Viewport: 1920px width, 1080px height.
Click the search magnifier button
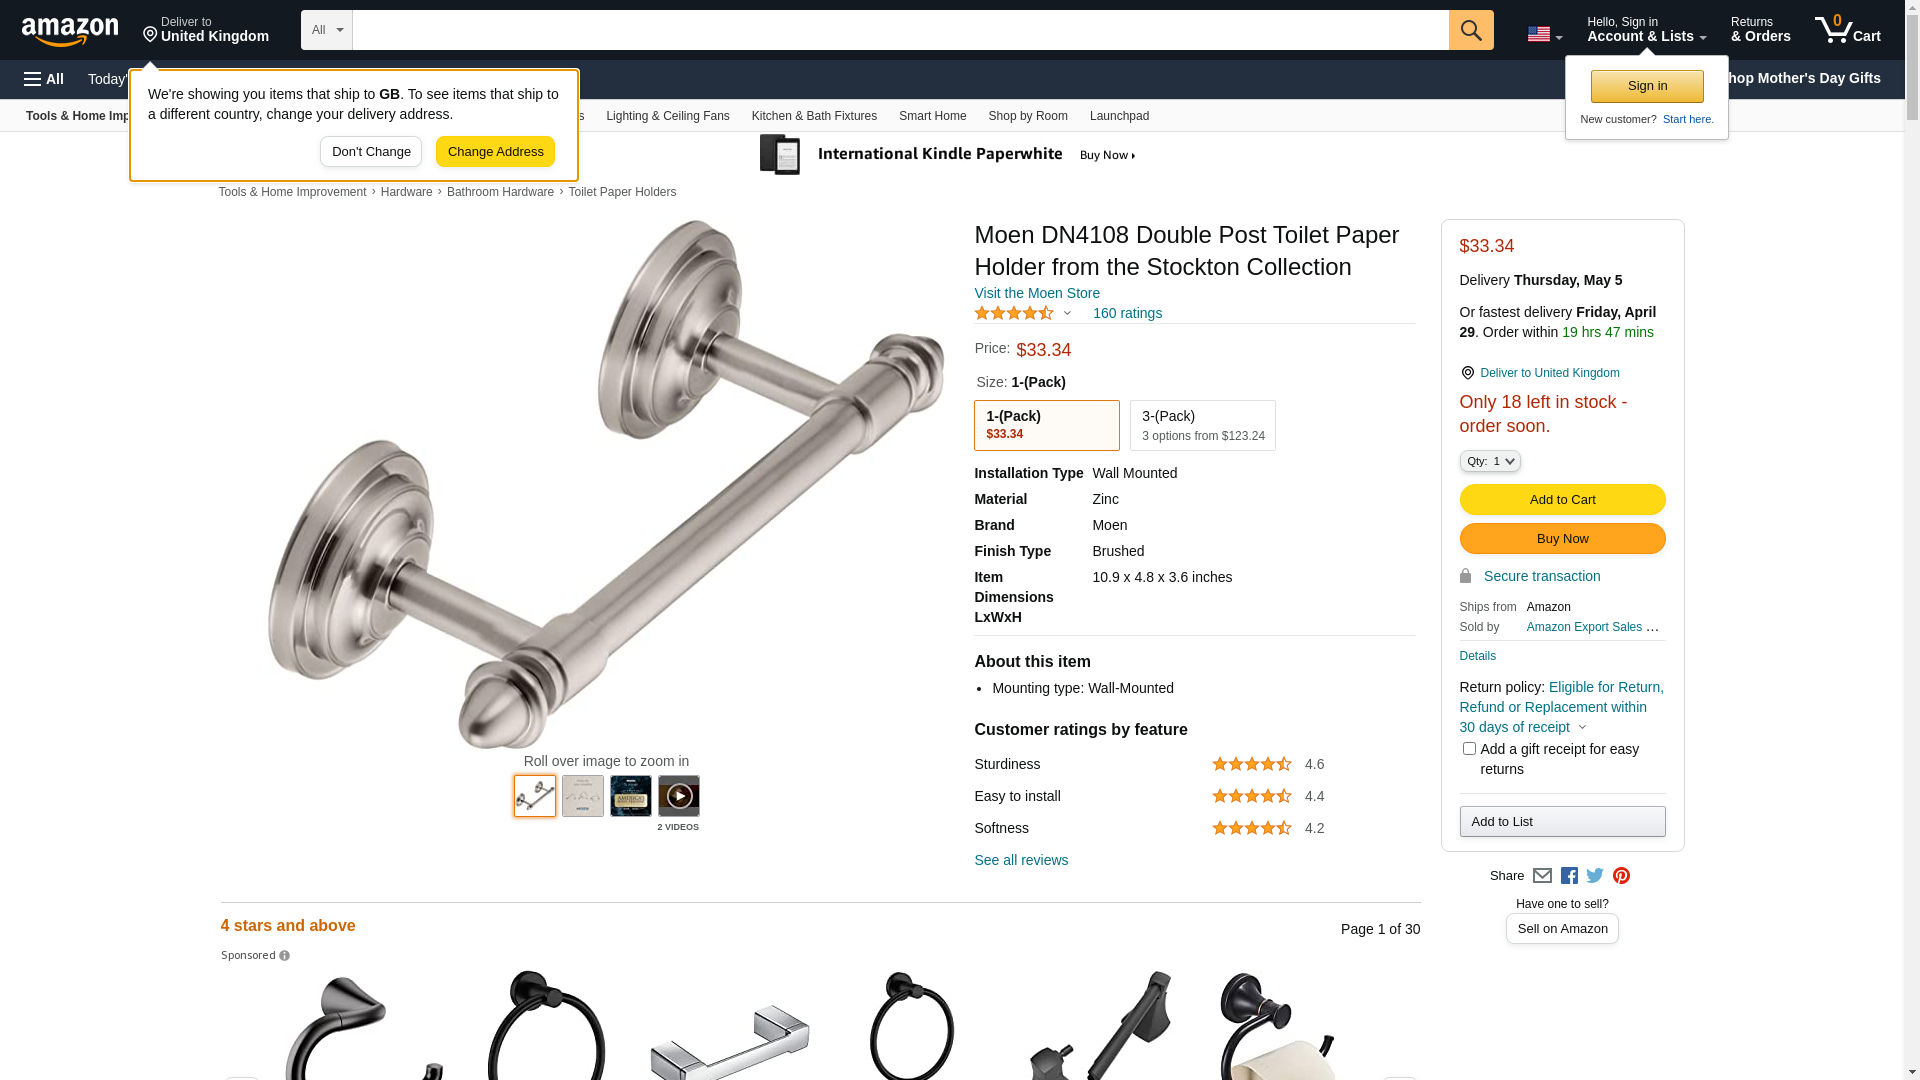pos(1471,30)
